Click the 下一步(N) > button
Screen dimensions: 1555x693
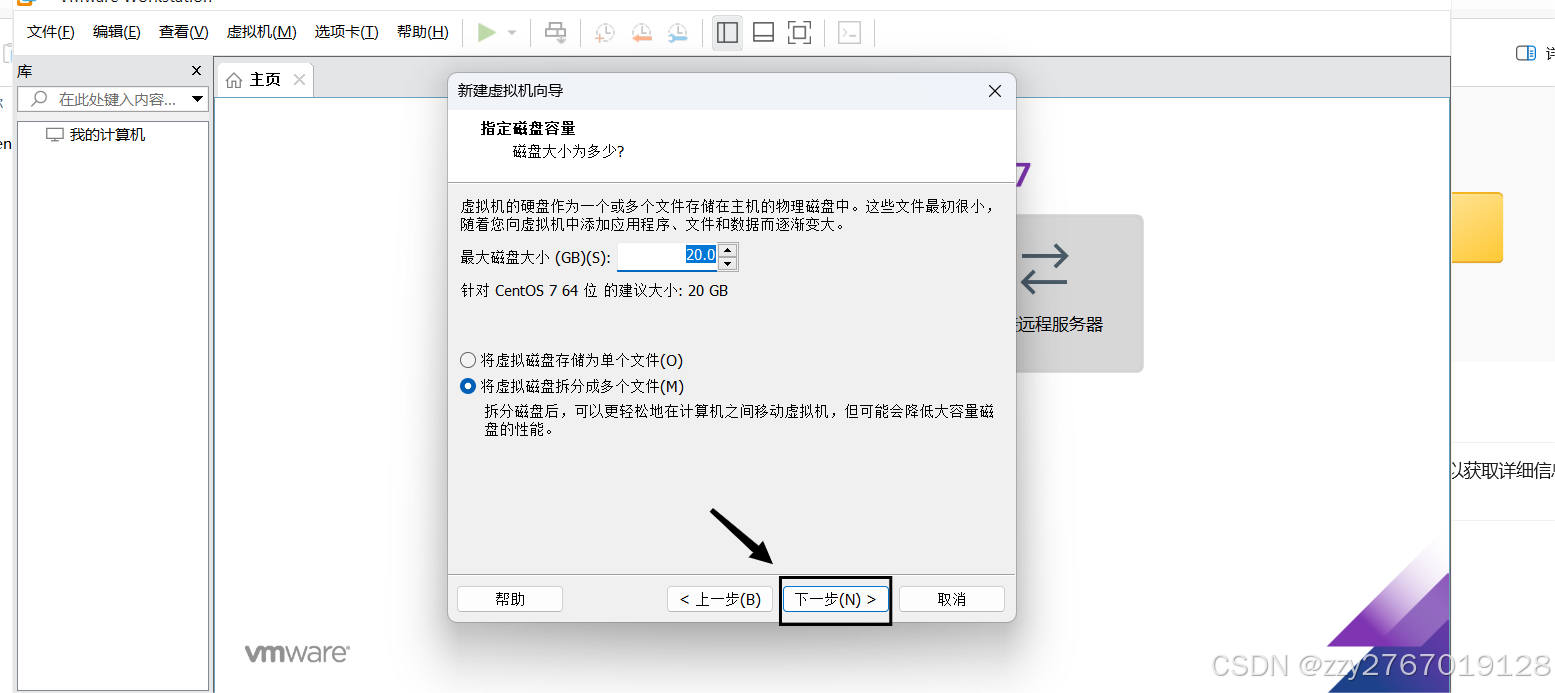click(835, 599)
